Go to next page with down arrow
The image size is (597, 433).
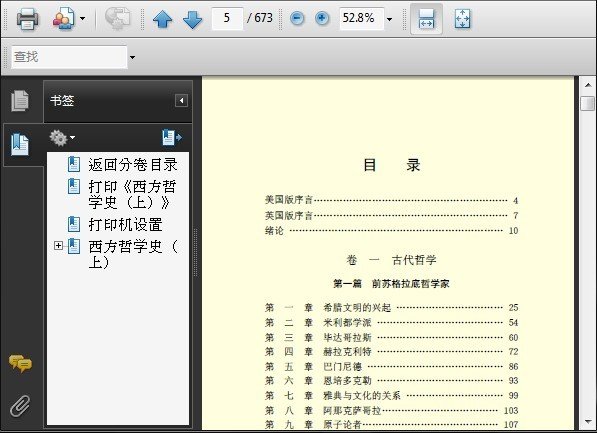tap(192, 19)
